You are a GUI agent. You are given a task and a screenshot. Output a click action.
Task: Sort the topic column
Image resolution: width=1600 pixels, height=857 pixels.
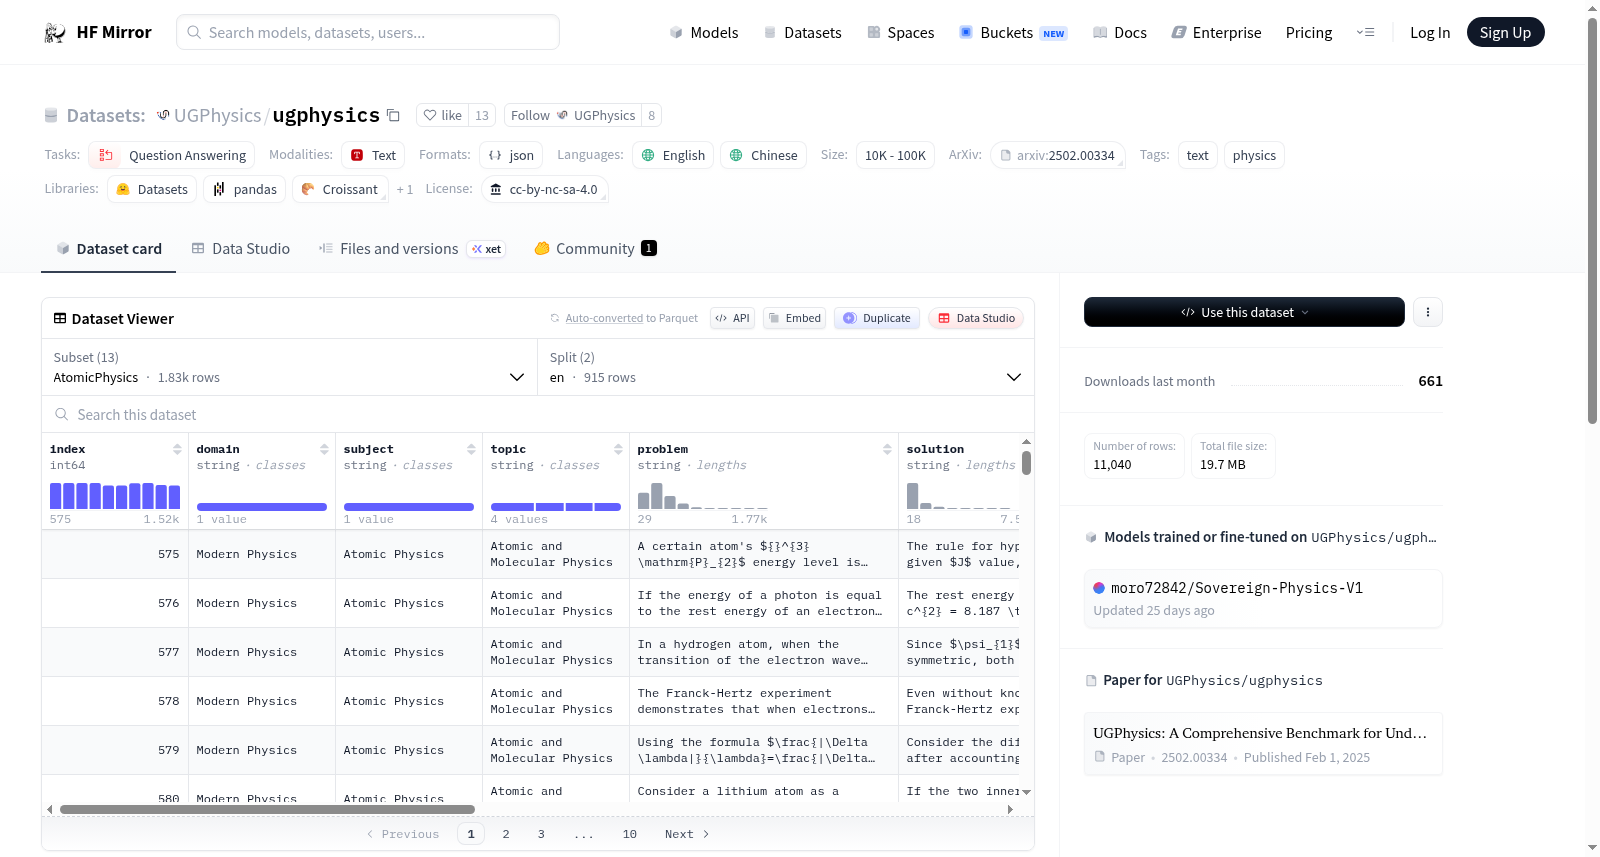[x=618, y=450]
